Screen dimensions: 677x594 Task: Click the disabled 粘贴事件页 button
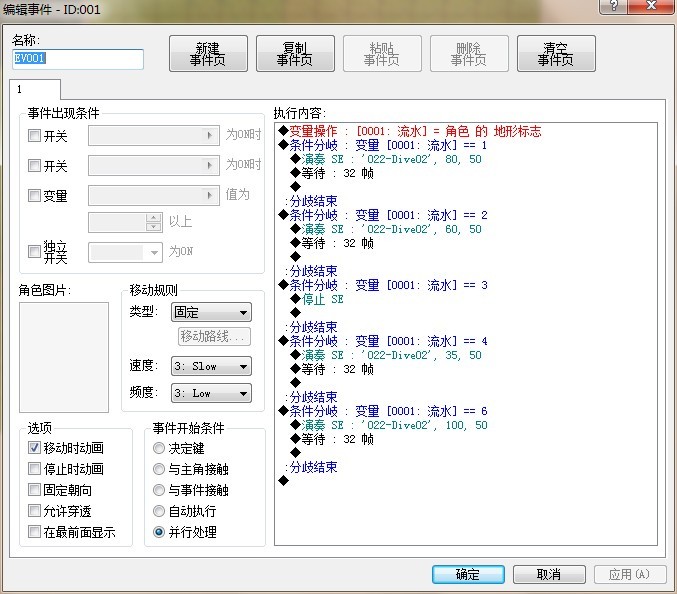(x=382, y=54)
